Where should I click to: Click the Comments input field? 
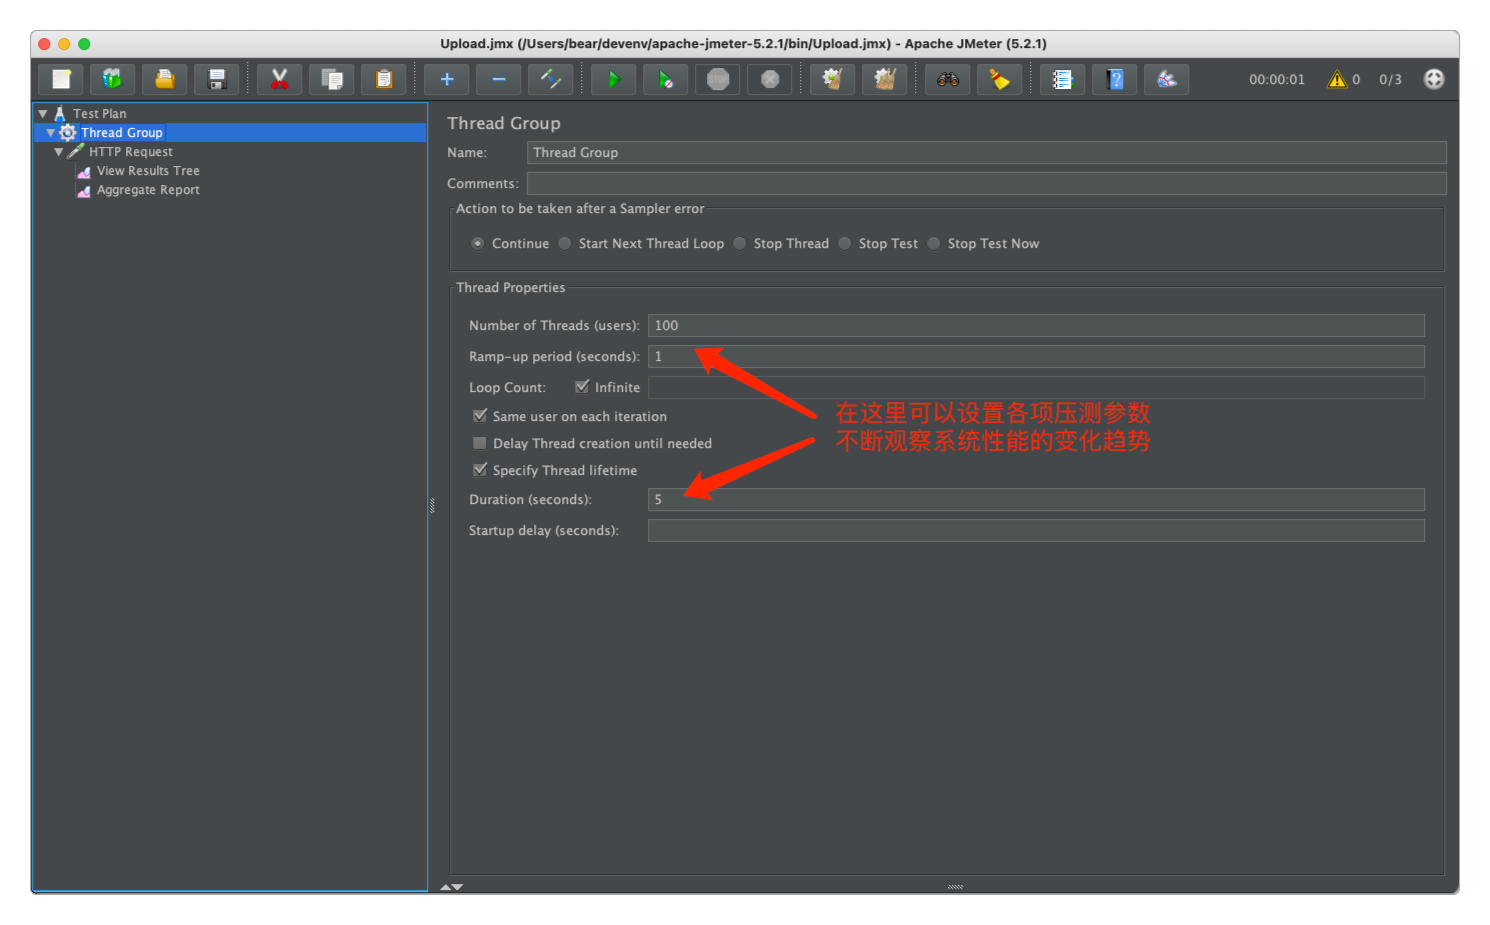click(x=986, y=183)
